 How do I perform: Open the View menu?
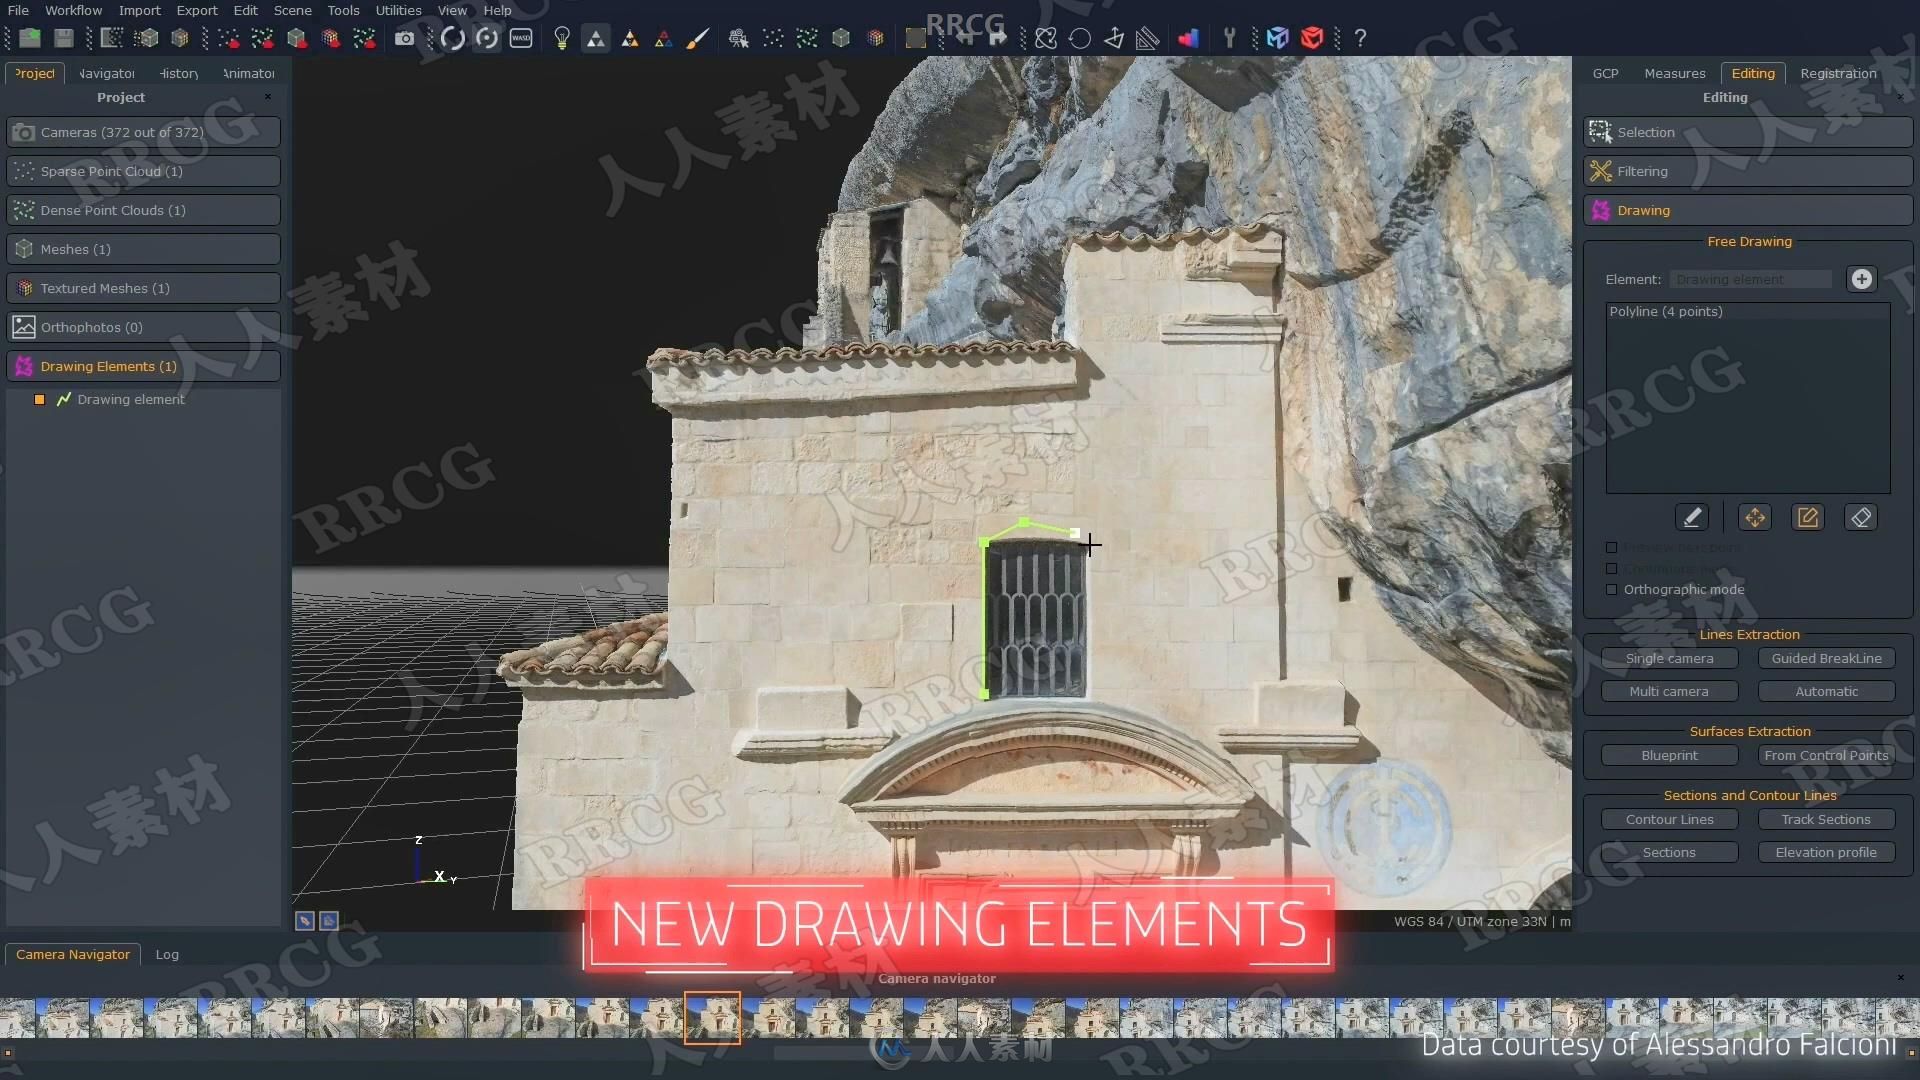click(451, 11)
